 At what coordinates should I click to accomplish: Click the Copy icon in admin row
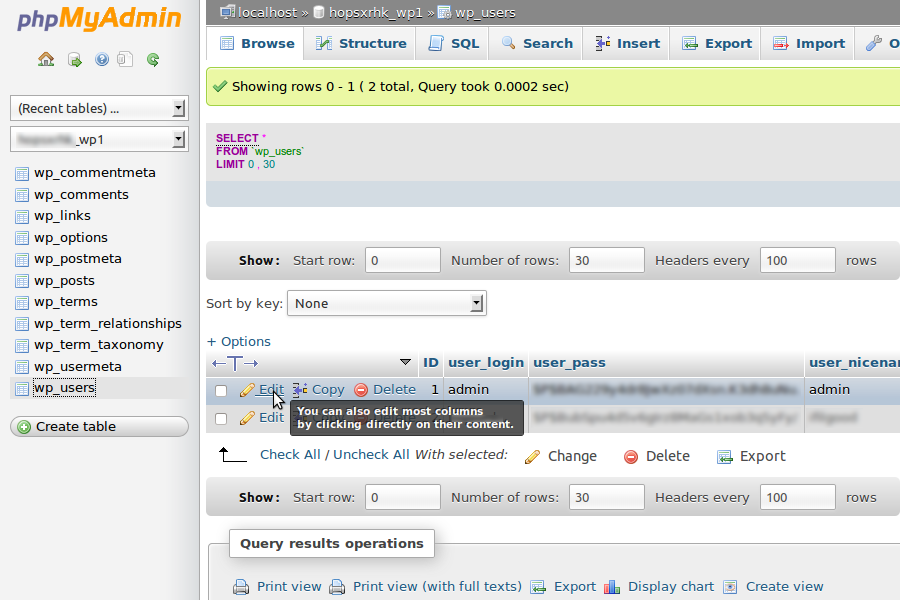point(300,390)
